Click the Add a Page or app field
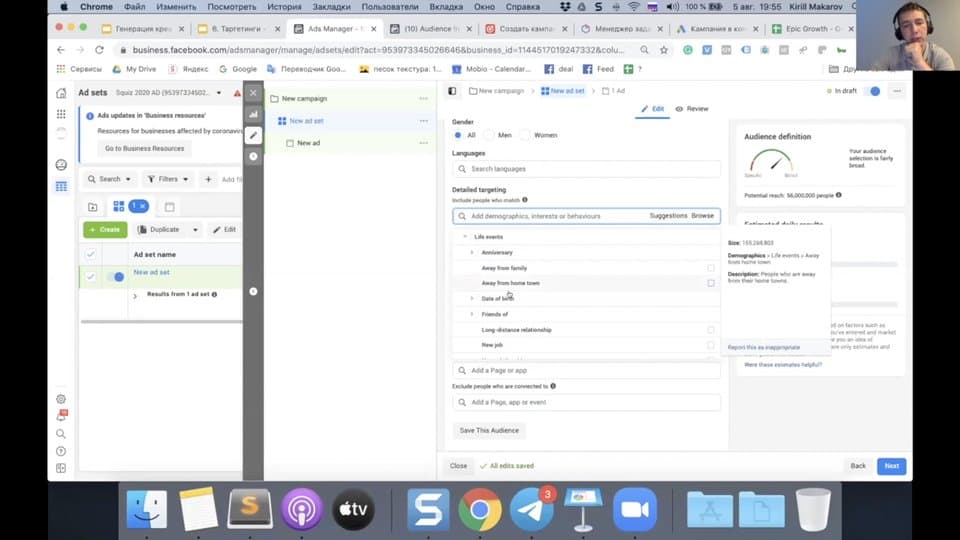Viewport: 960px width, 540px height. [586, 370]
